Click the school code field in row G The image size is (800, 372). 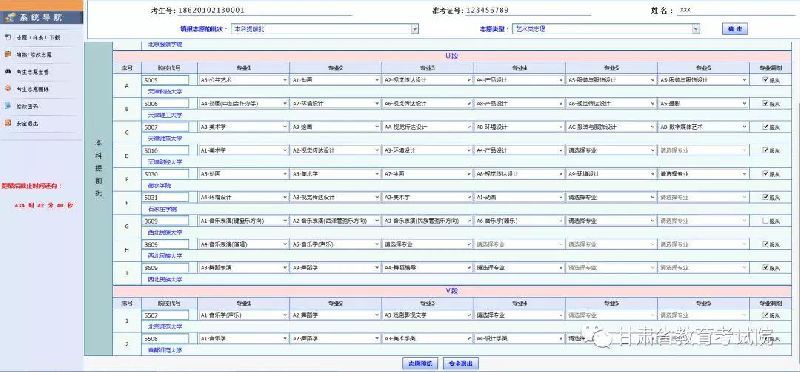point(165,221)
